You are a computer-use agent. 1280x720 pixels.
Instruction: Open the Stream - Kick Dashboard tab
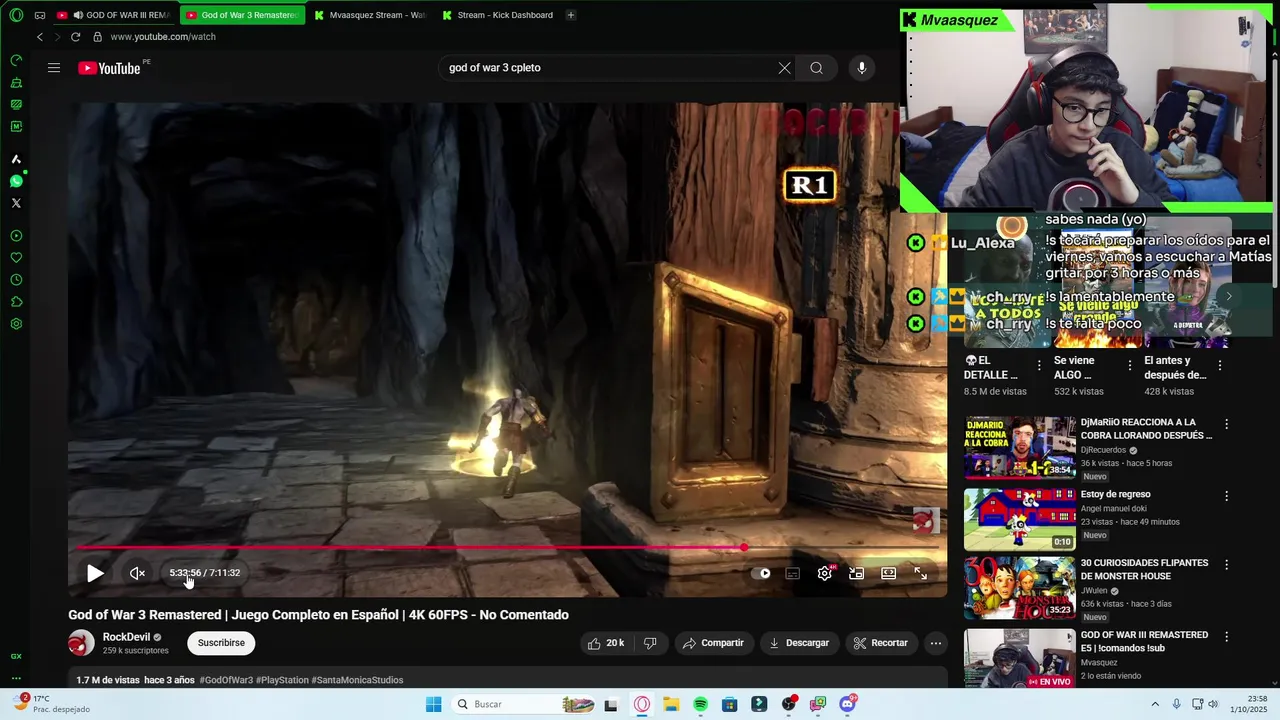tap(497, 15)
